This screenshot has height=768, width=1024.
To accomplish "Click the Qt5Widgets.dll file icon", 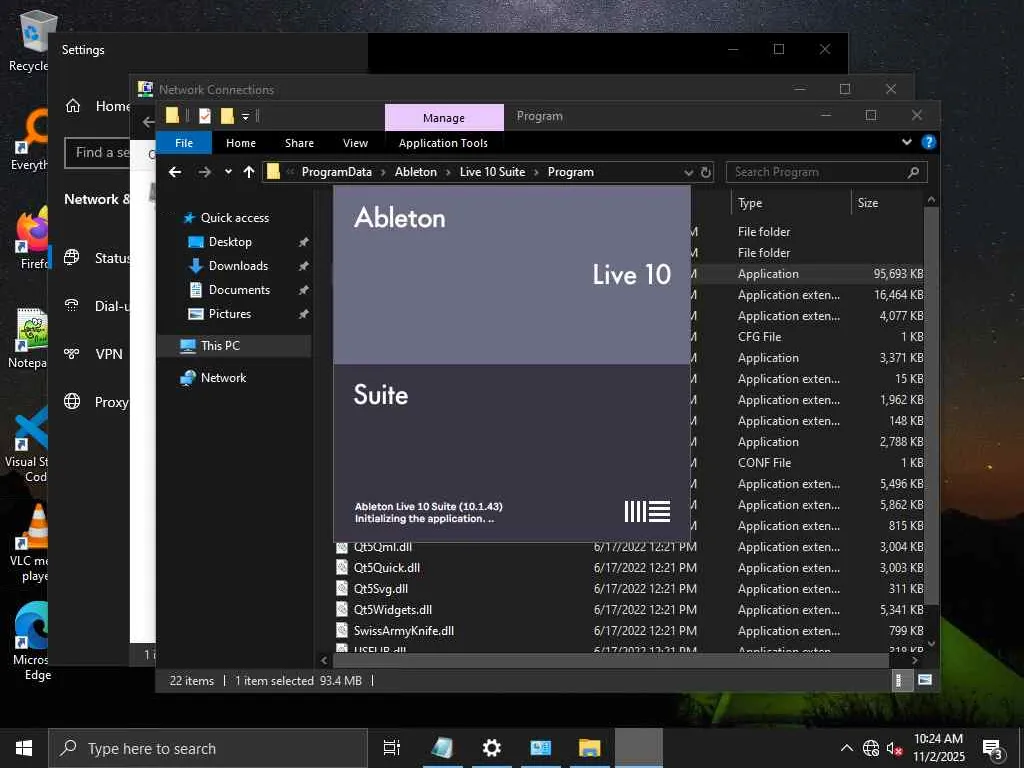I will tap(342, 609).
